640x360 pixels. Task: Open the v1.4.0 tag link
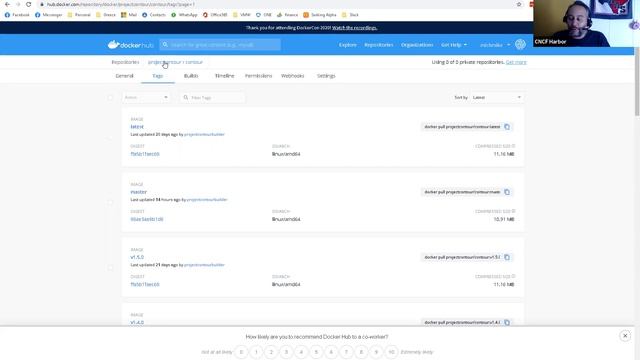coord(137,322)
